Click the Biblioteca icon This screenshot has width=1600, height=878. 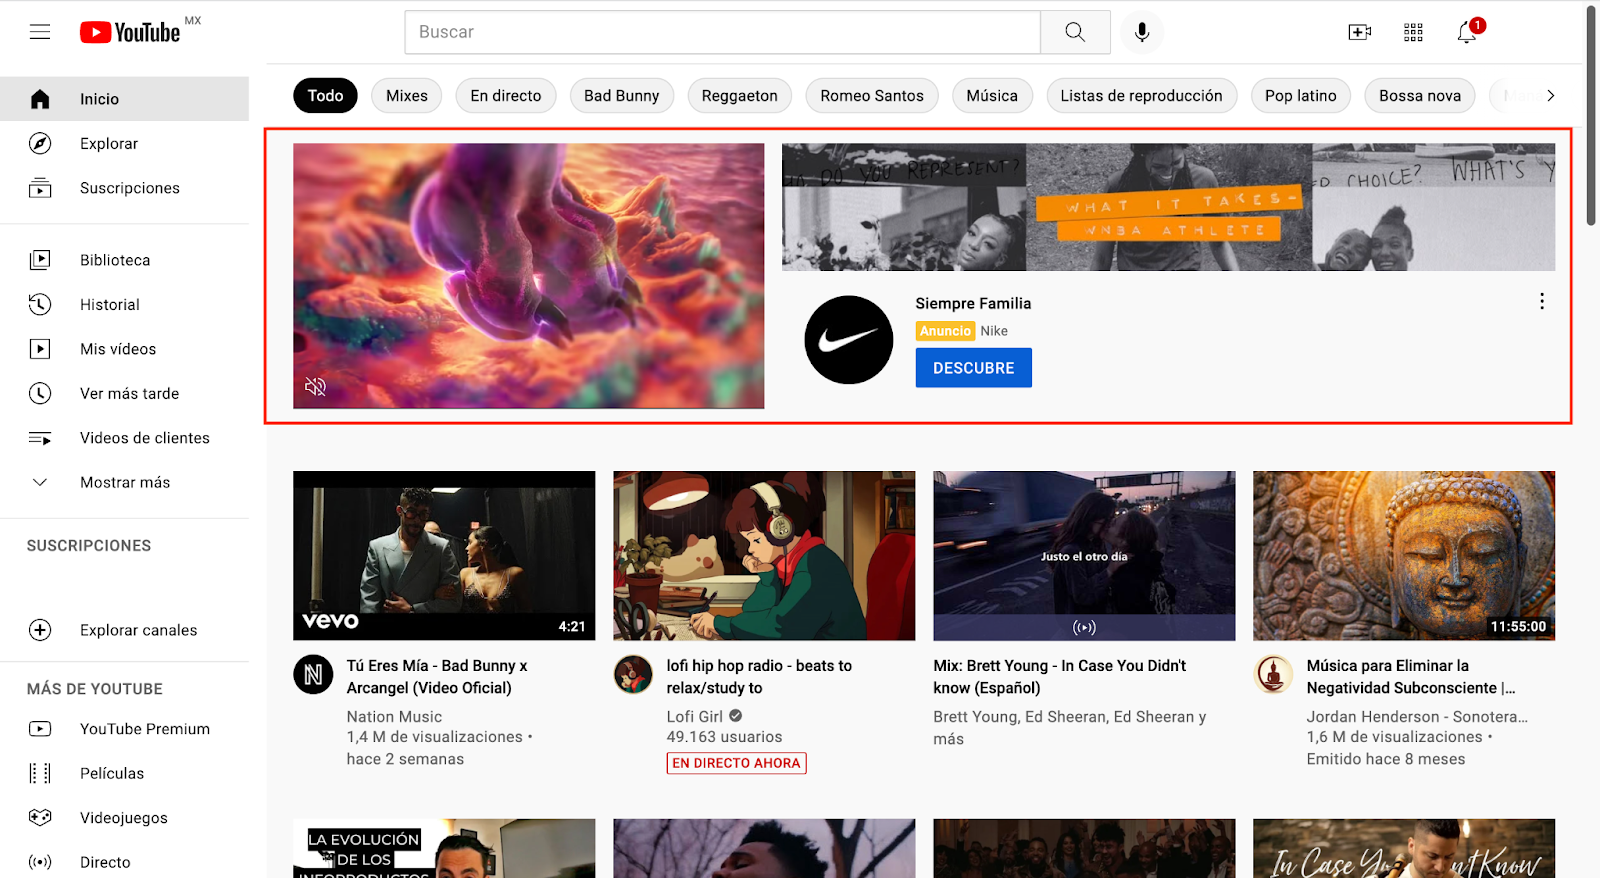(x=40, y=260)
